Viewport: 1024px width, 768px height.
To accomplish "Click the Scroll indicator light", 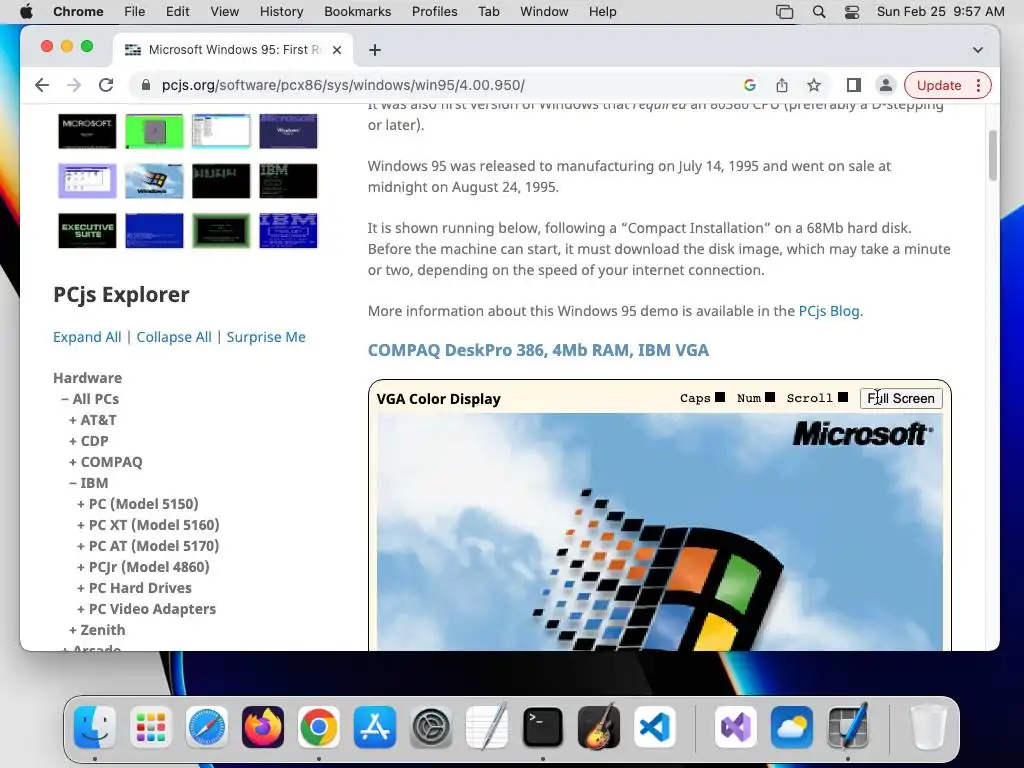I will point(843,397).
